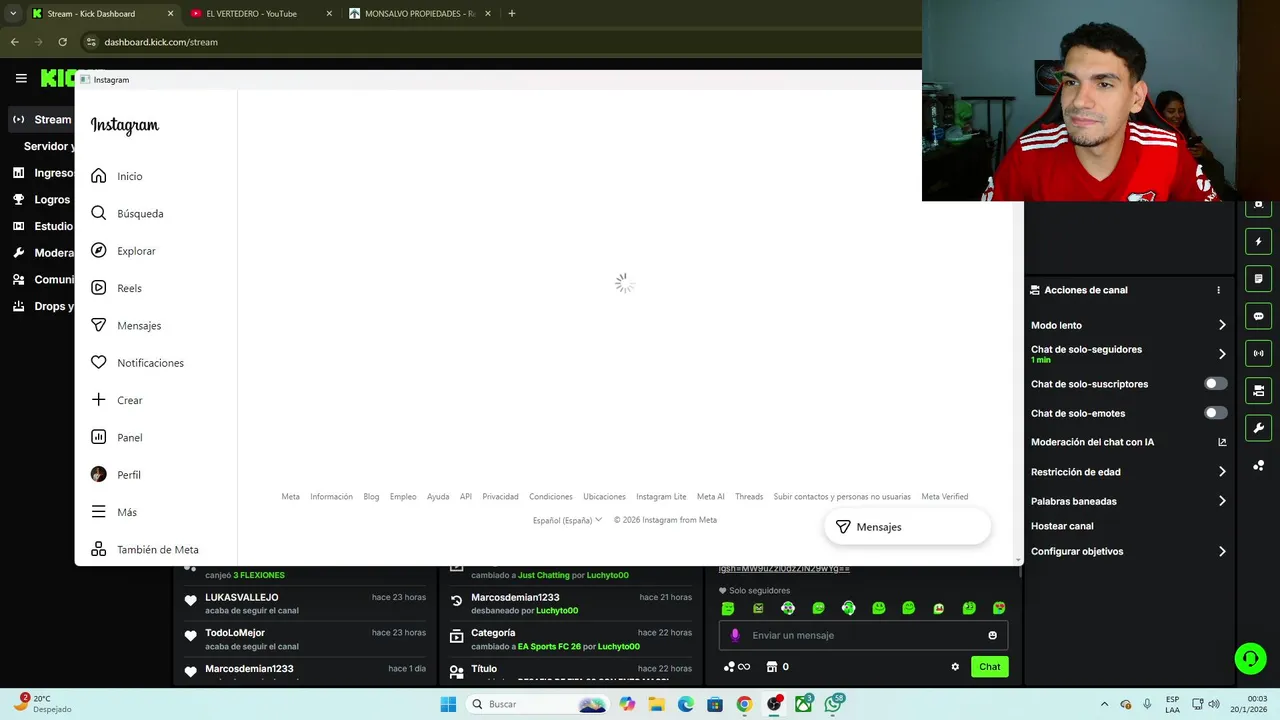Open the floating Mensajes button
Image resolution: width=1280 pixels, height=720 pixels.
pyautogui.click(x=907, y=527)
